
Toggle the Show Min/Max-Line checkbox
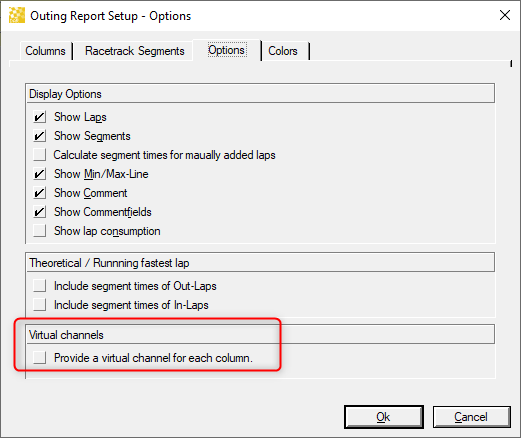pyautogui.click(x=40, y=174)
